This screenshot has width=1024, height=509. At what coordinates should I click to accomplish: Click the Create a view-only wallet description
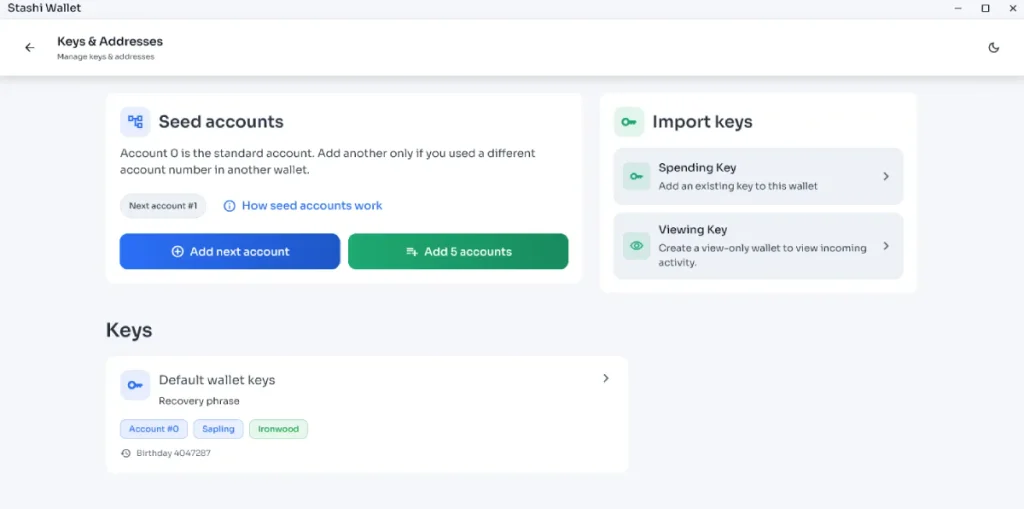(x=762, y=255)
